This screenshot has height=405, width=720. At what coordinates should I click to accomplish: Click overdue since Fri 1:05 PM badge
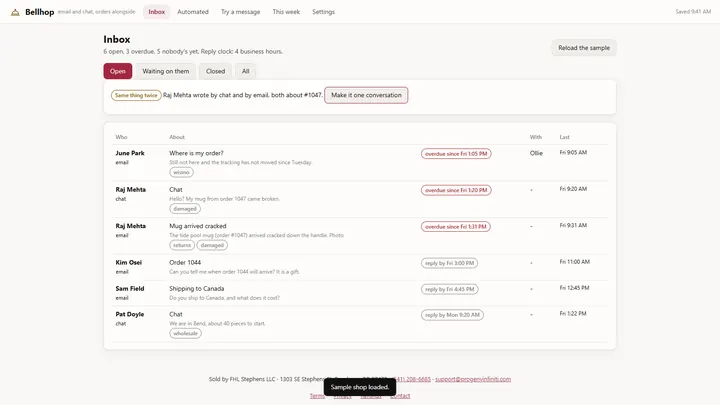coord(456,154)
